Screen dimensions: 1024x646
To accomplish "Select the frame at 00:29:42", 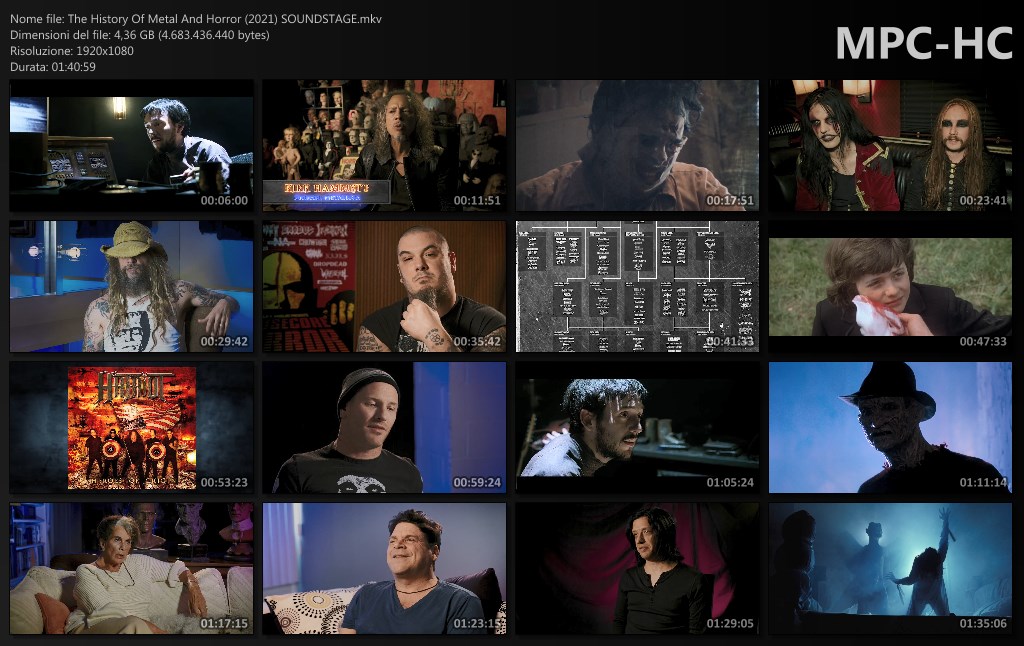I will (131, 286).
